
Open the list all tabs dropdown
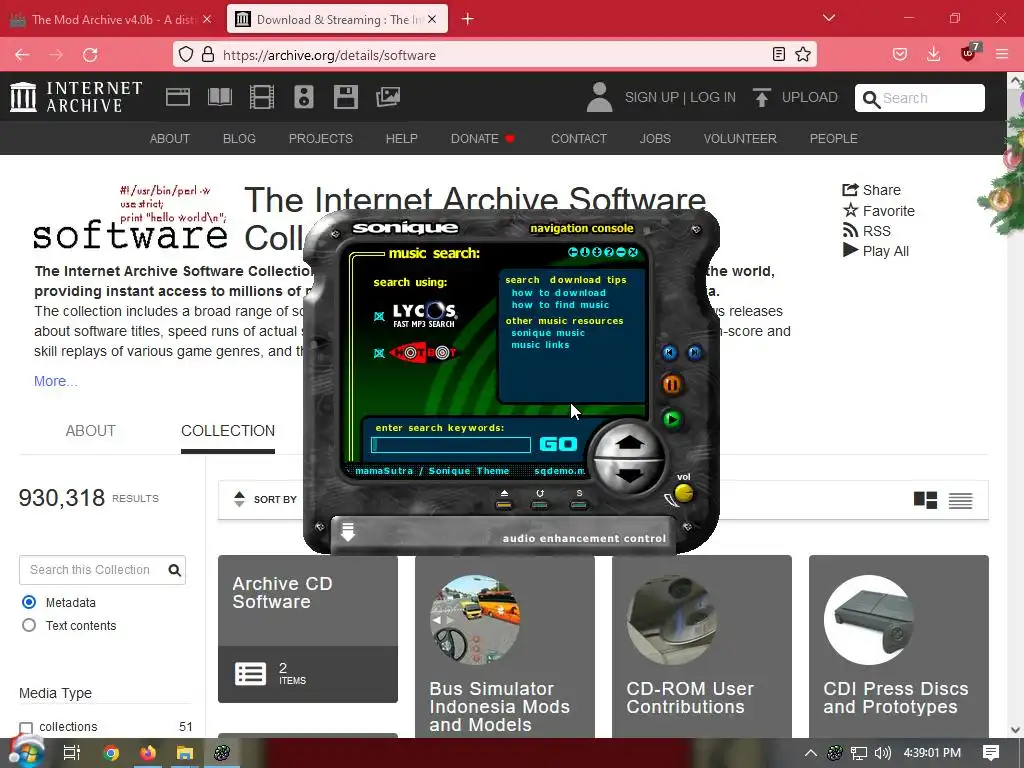829,18
